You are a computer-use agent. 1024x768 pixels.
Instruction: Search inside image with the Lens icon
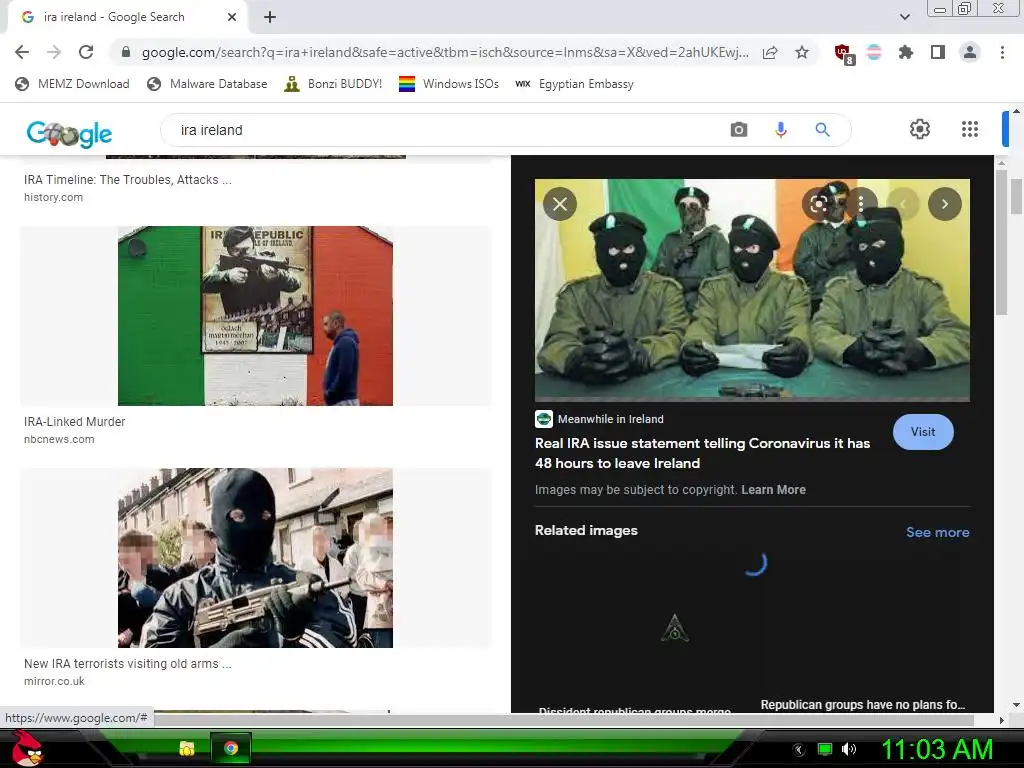pyautogui.click(x=819, y=204)
